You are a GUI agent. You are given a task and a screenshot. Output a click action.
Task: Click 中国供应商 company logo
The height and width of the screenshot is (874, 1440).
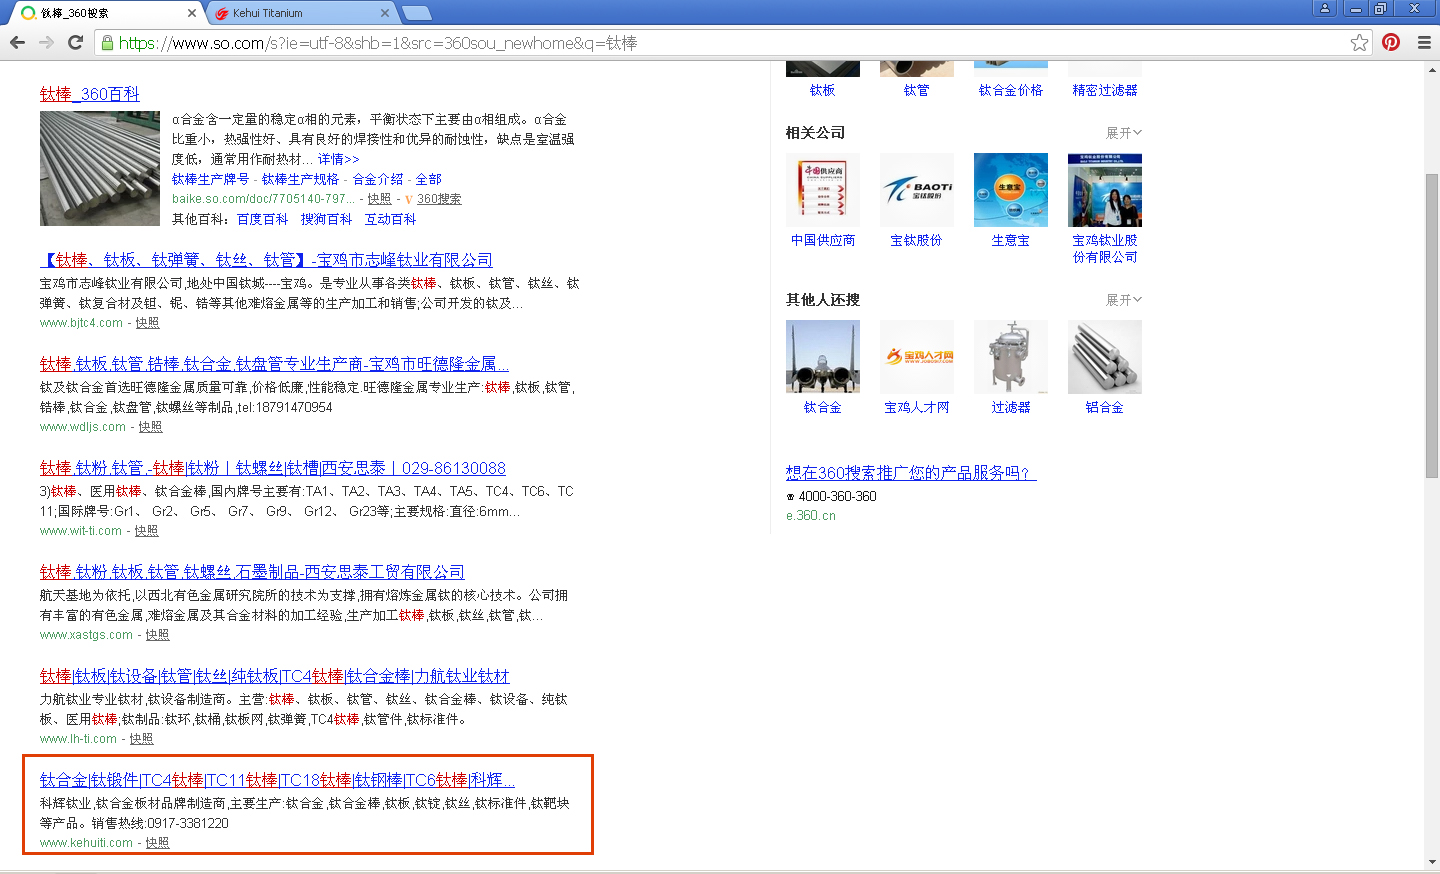(x=823, y=190)
